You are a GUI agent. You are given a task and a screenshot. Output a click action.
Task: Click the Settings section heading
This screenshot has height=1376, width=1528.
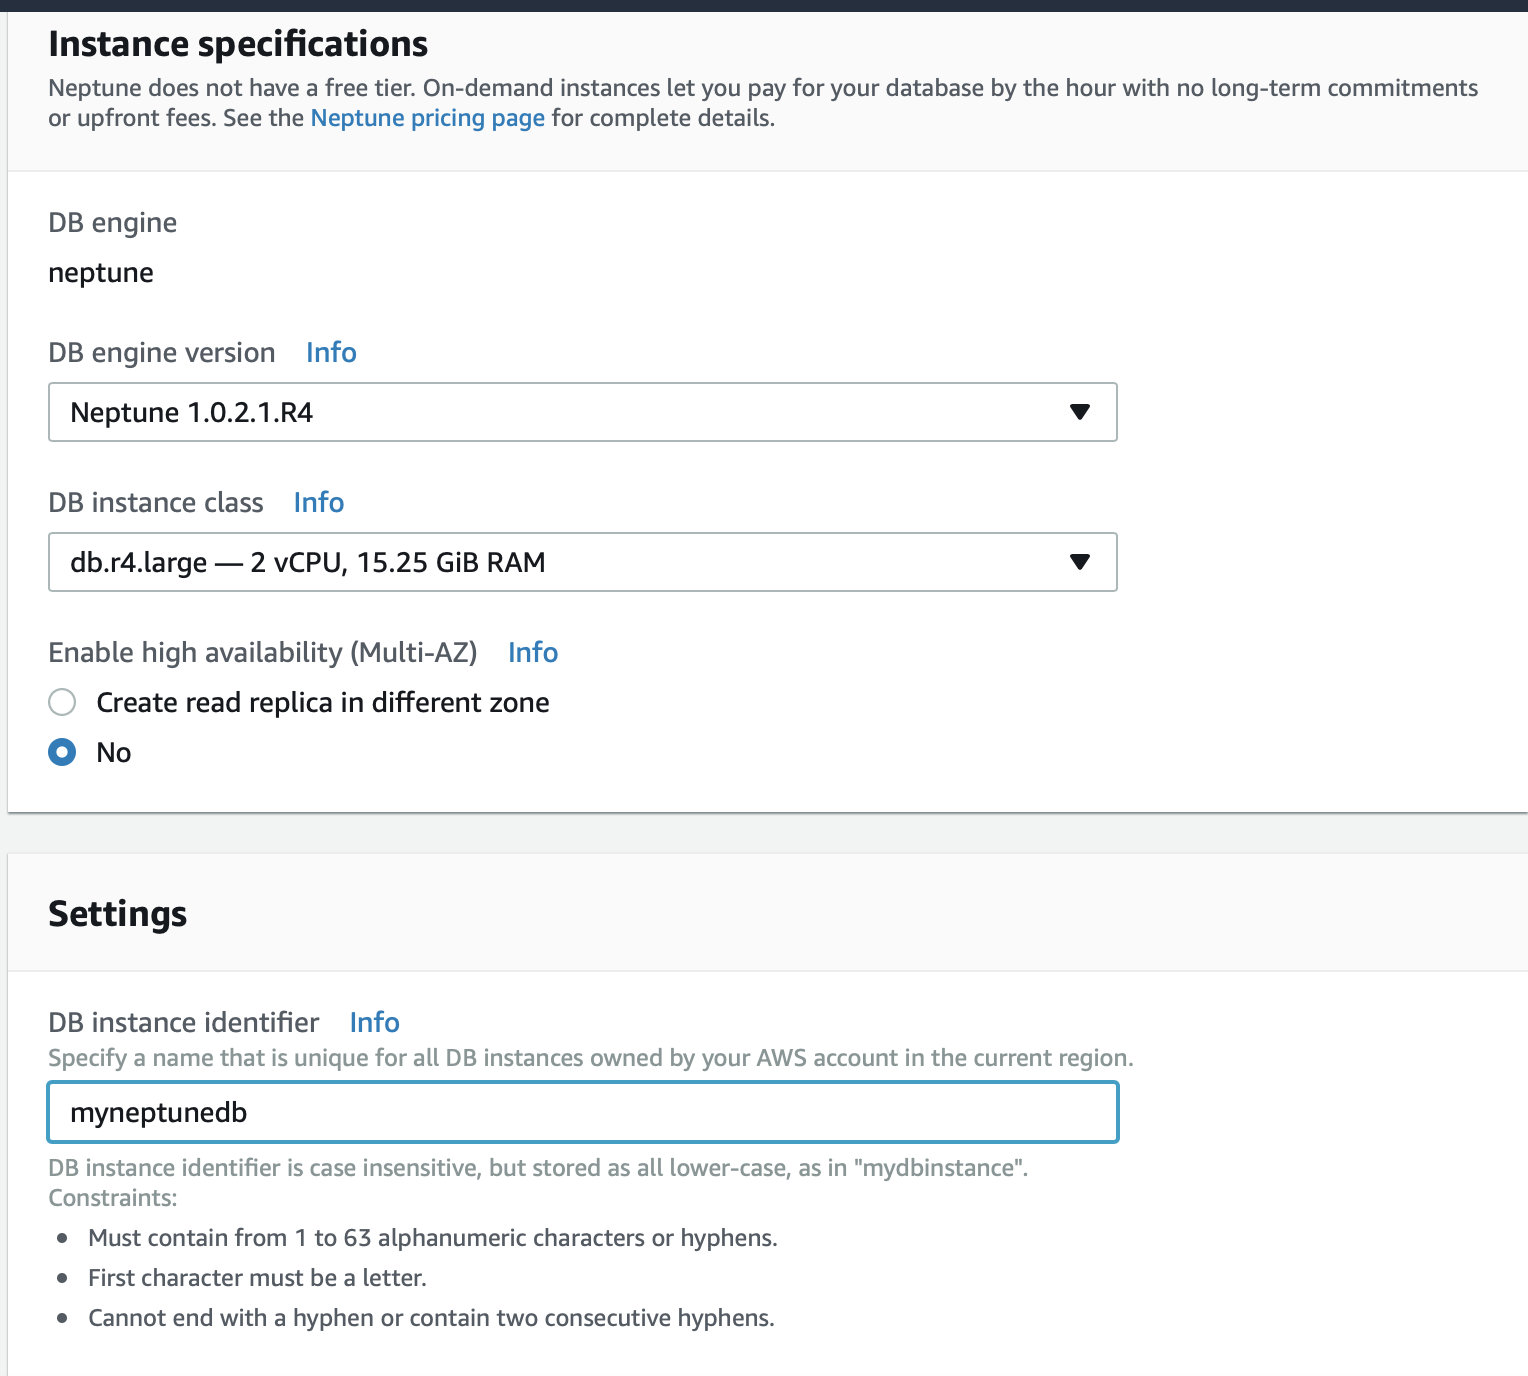(x=118, y=914)
